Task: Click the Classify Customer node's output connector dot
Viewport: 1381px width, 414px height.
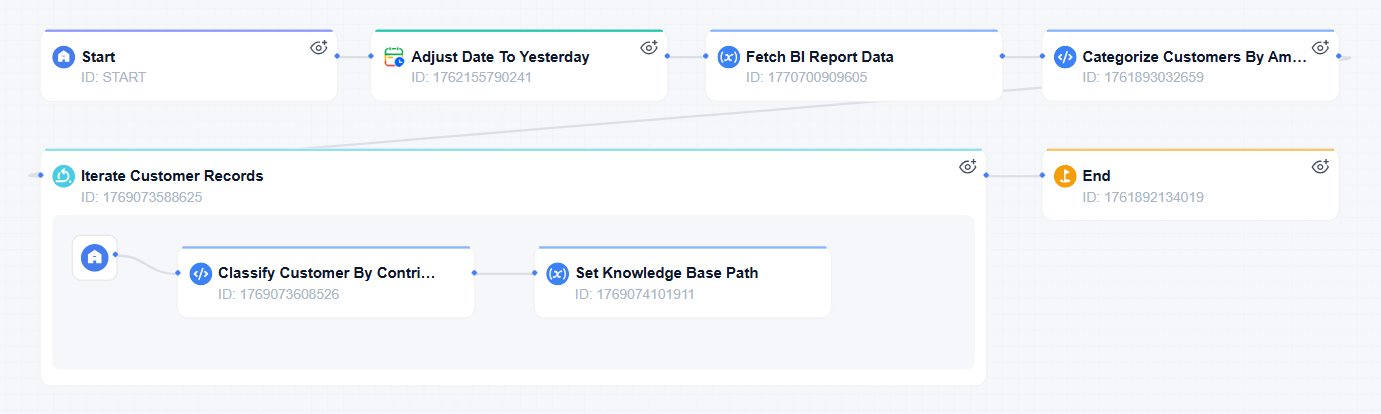Action: (474, 272)
